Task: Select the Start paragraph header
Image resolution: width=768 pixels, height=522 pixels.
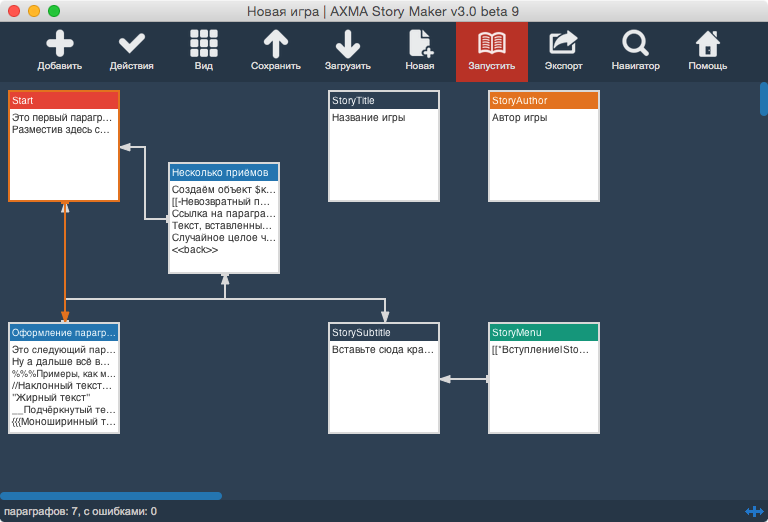Action: [x=64, y=100]
